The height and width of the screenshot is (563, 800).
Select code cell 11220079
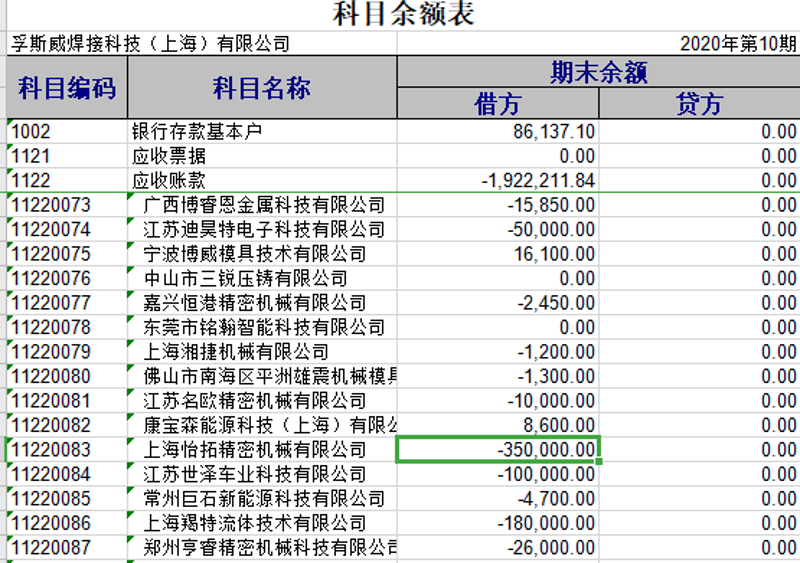coord(67,352)
